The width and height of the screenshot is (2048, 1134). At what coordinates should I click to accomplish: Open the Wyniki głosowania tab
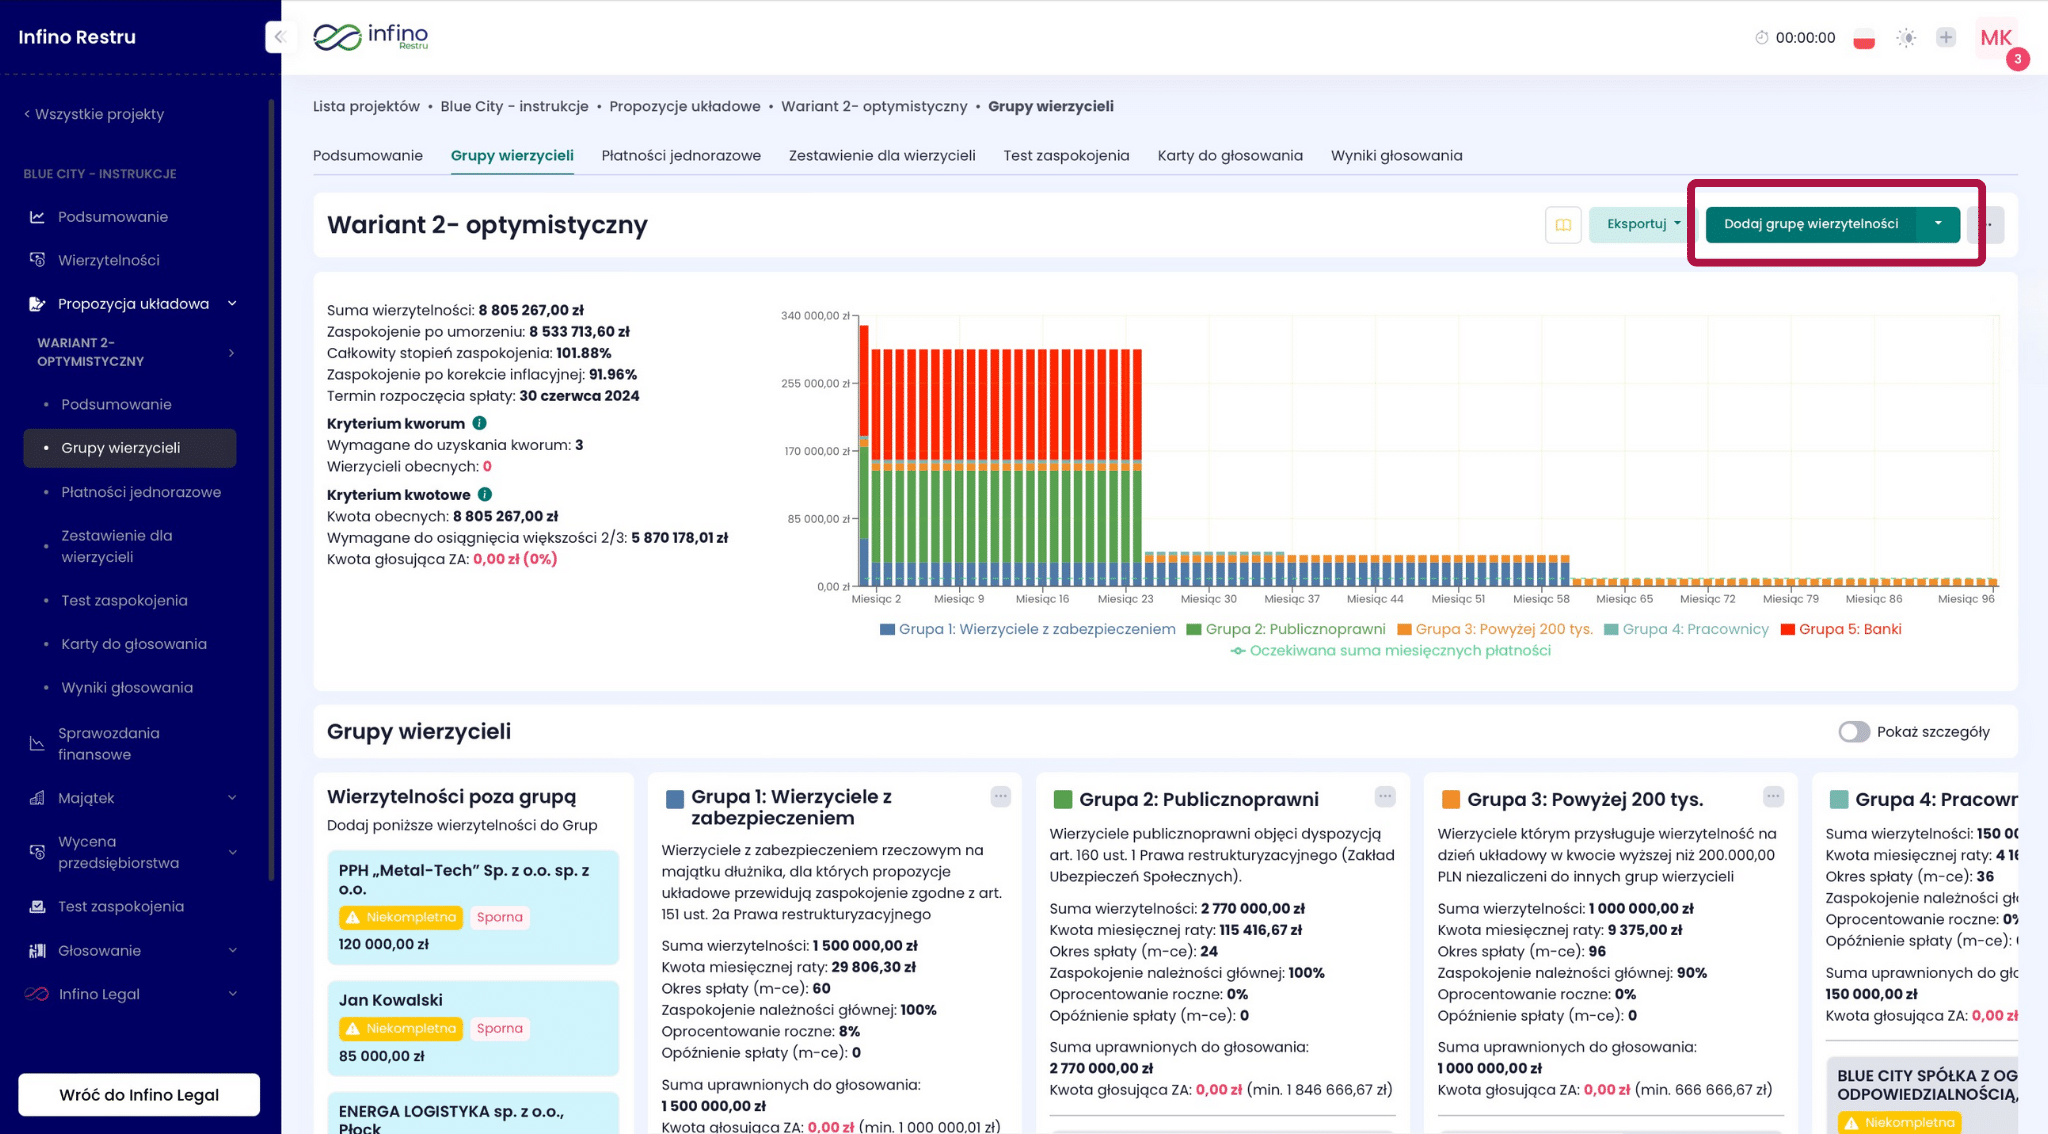(1396, 155)
